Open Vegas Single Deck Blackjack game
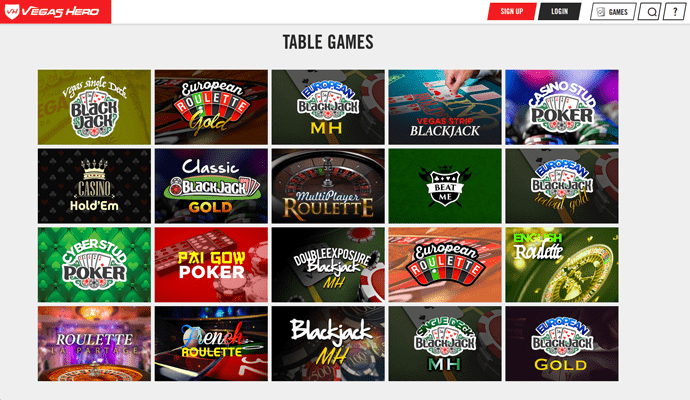The width and height of the screenshot is (690, 400). click(94, 107)
